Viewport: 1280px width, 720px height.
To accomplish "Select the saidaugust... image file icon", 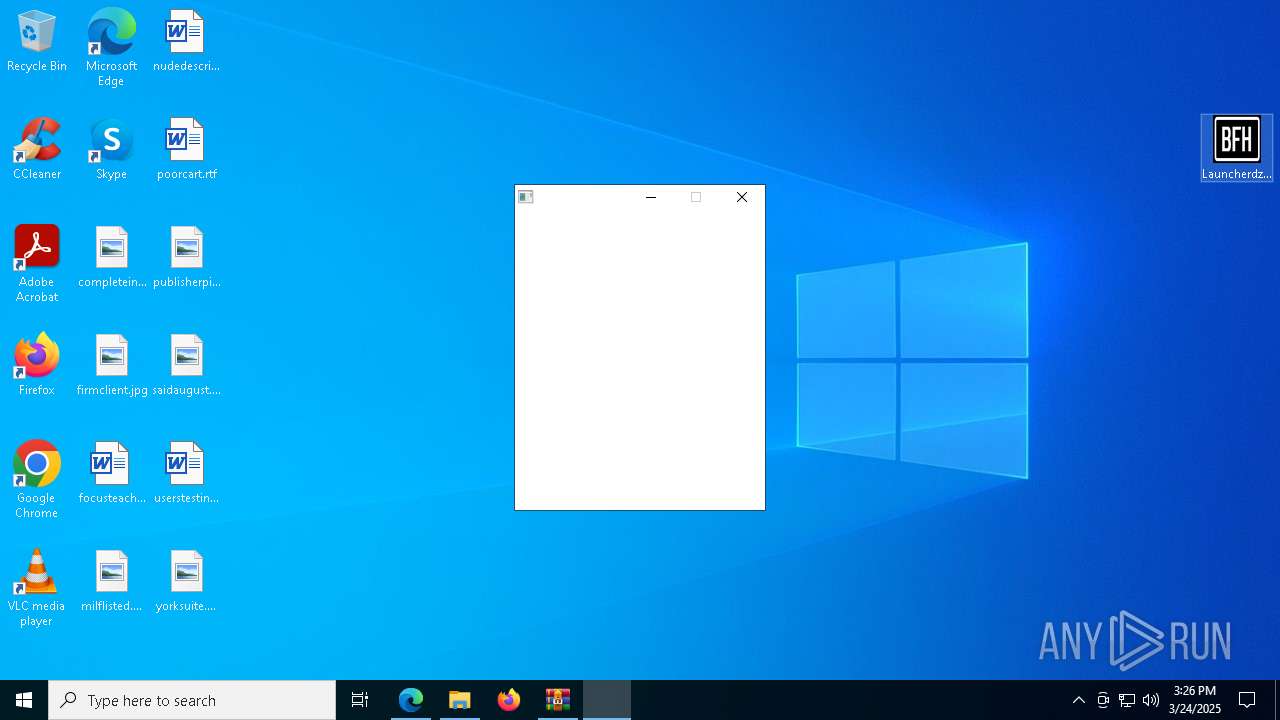I will click(x=186, y=365).
